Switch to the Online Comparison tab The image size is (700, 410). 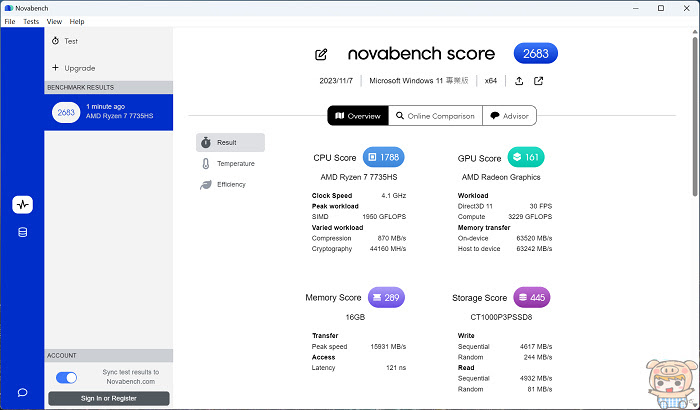pos(435,116)
